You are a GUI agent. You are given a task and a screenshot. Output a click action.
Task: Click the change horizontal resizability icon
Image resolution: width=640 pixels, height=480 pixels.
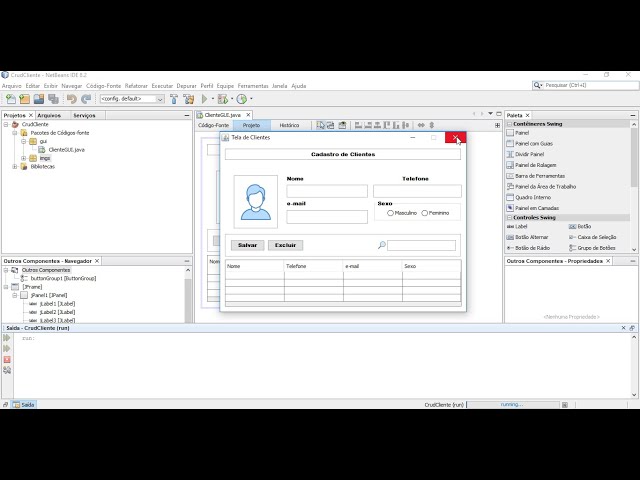click(421, 125)
